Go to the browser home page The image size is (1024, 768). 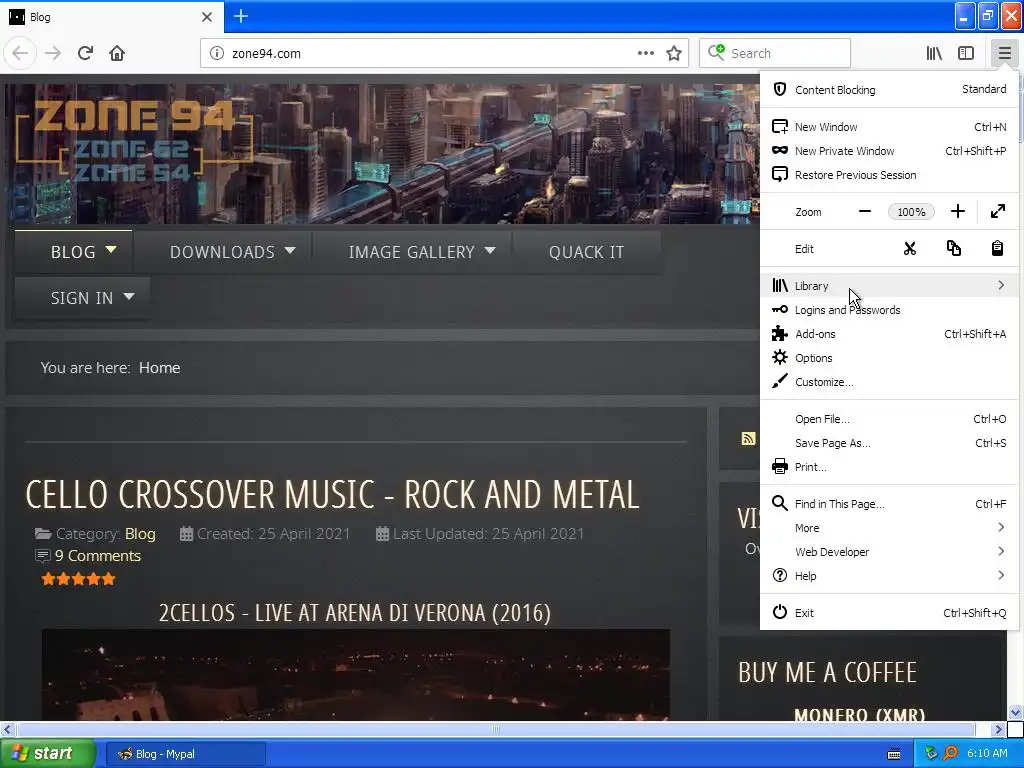[x=117, y=53]
